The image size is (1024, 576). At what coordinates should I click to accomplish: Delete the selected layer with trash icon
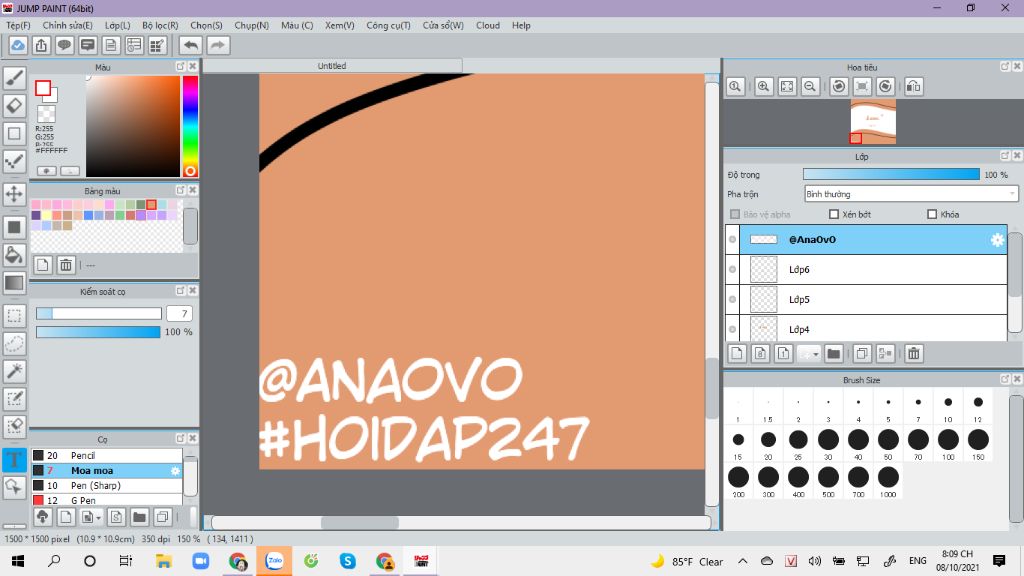click(x=914, y=353)
